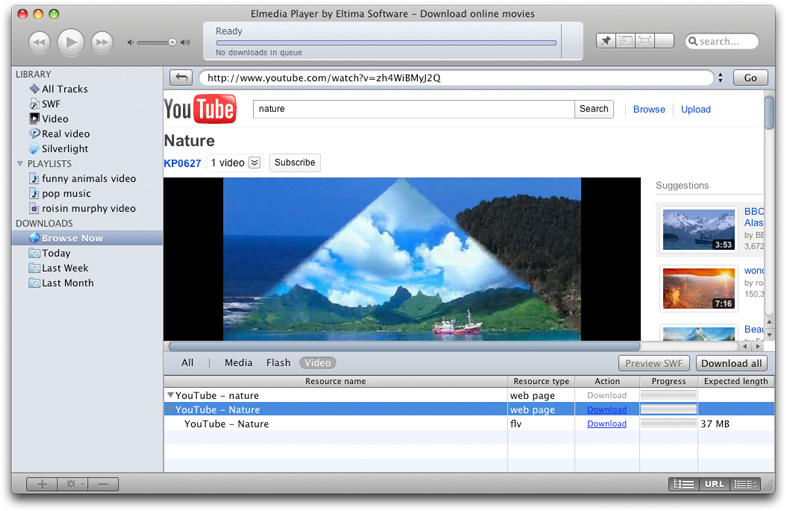Click the vertical scrollbar of the web page

[769, 113]
